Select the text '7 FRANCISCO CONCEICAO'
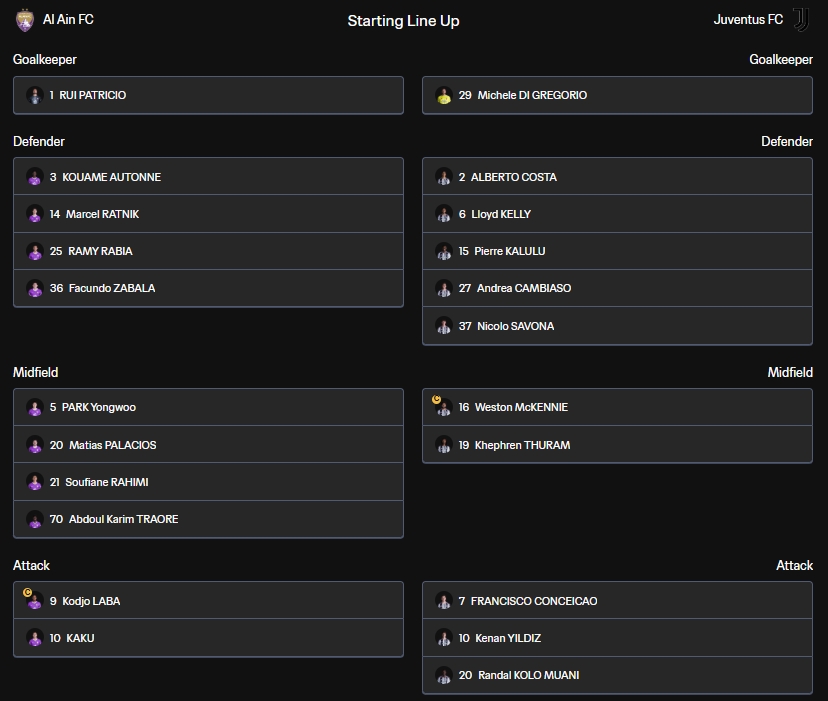Image resolution: width=828 pixels, height=701 pixels. (528, 601)
